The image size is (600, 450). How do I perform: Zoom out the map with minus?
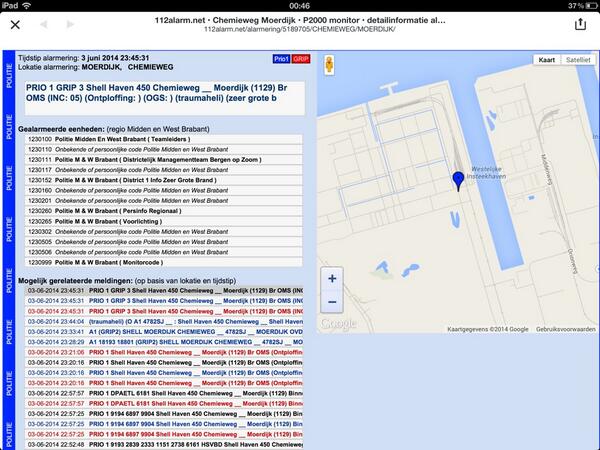[332, 302]
